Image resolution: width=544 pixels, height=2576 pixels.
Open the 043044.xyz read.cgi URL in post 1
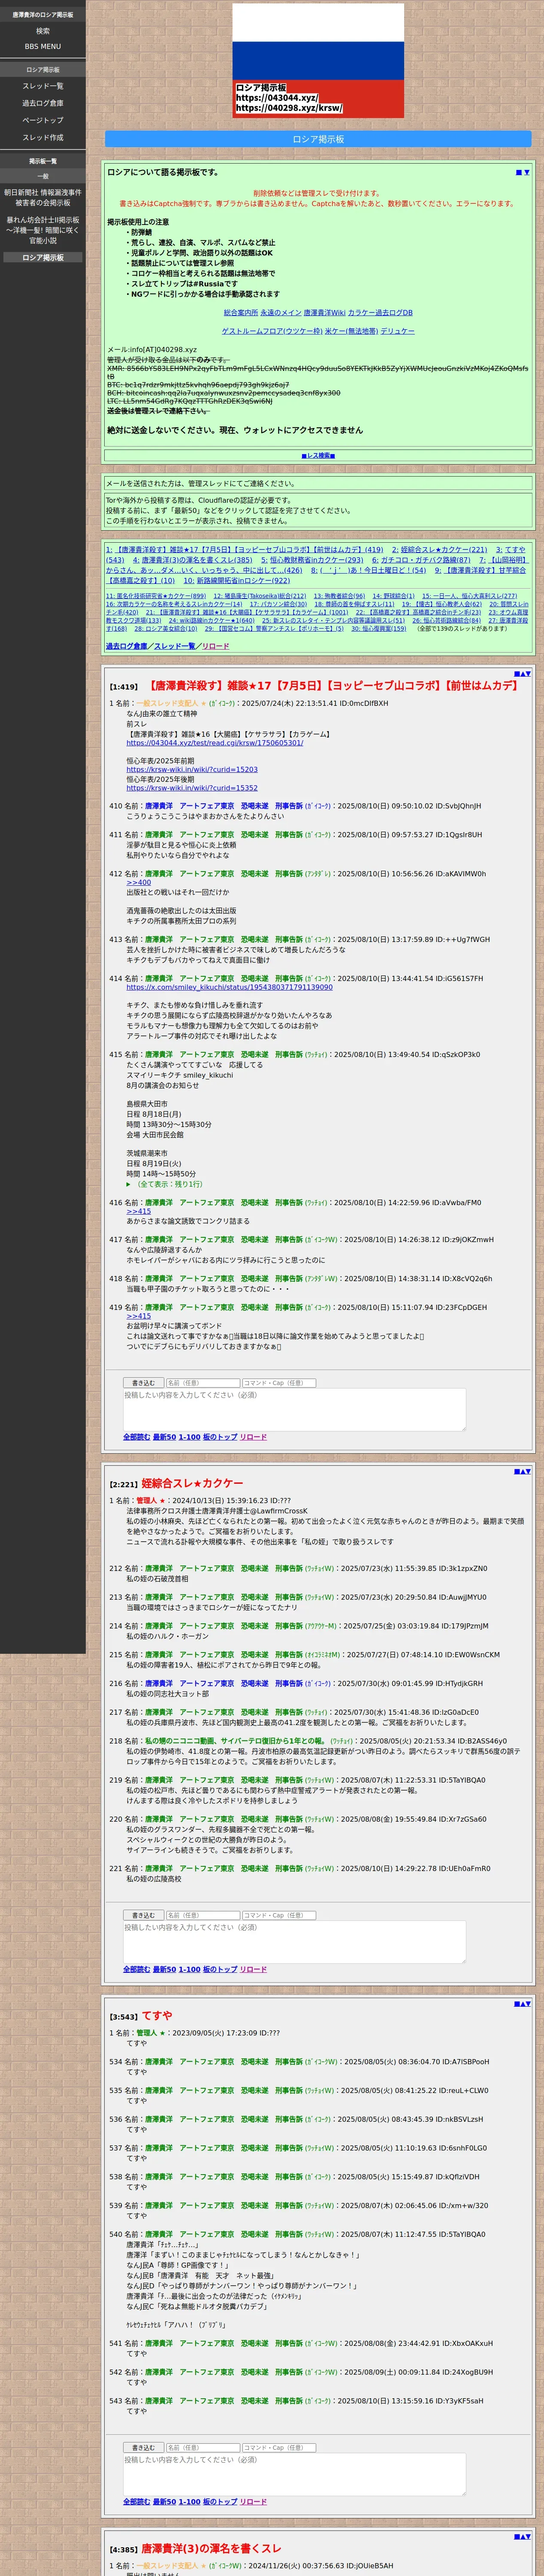tap(214, 743)
